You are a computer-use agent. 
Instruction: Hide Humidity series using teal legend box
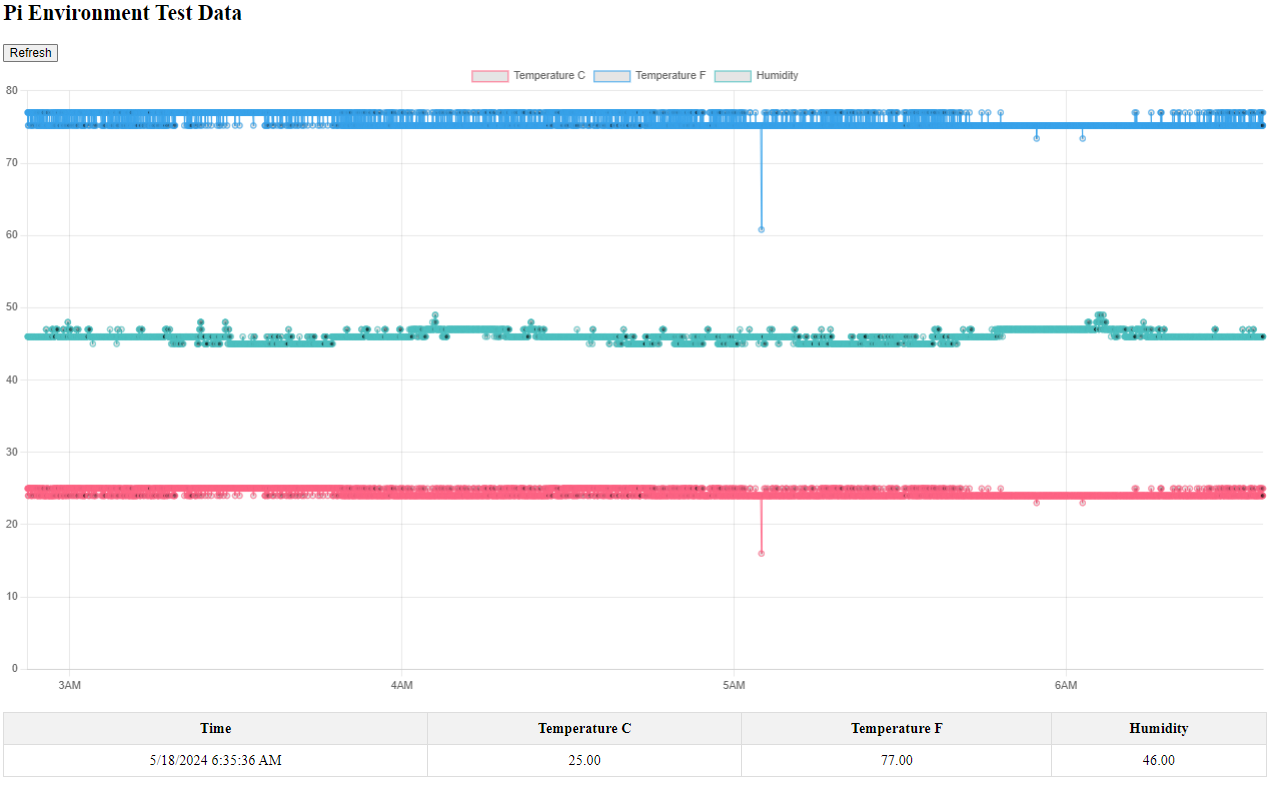click(732, 76)
